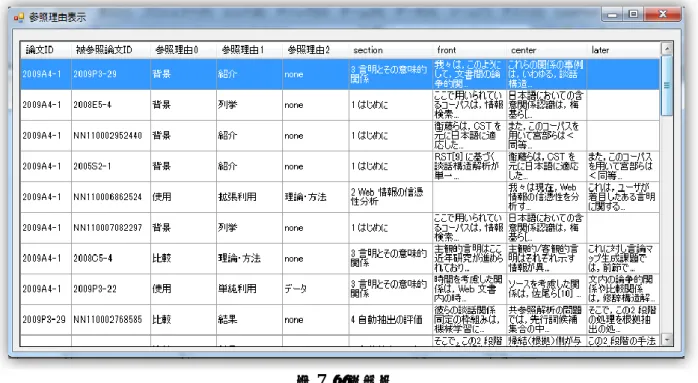Click the later column header

click(x=623, y=50)
